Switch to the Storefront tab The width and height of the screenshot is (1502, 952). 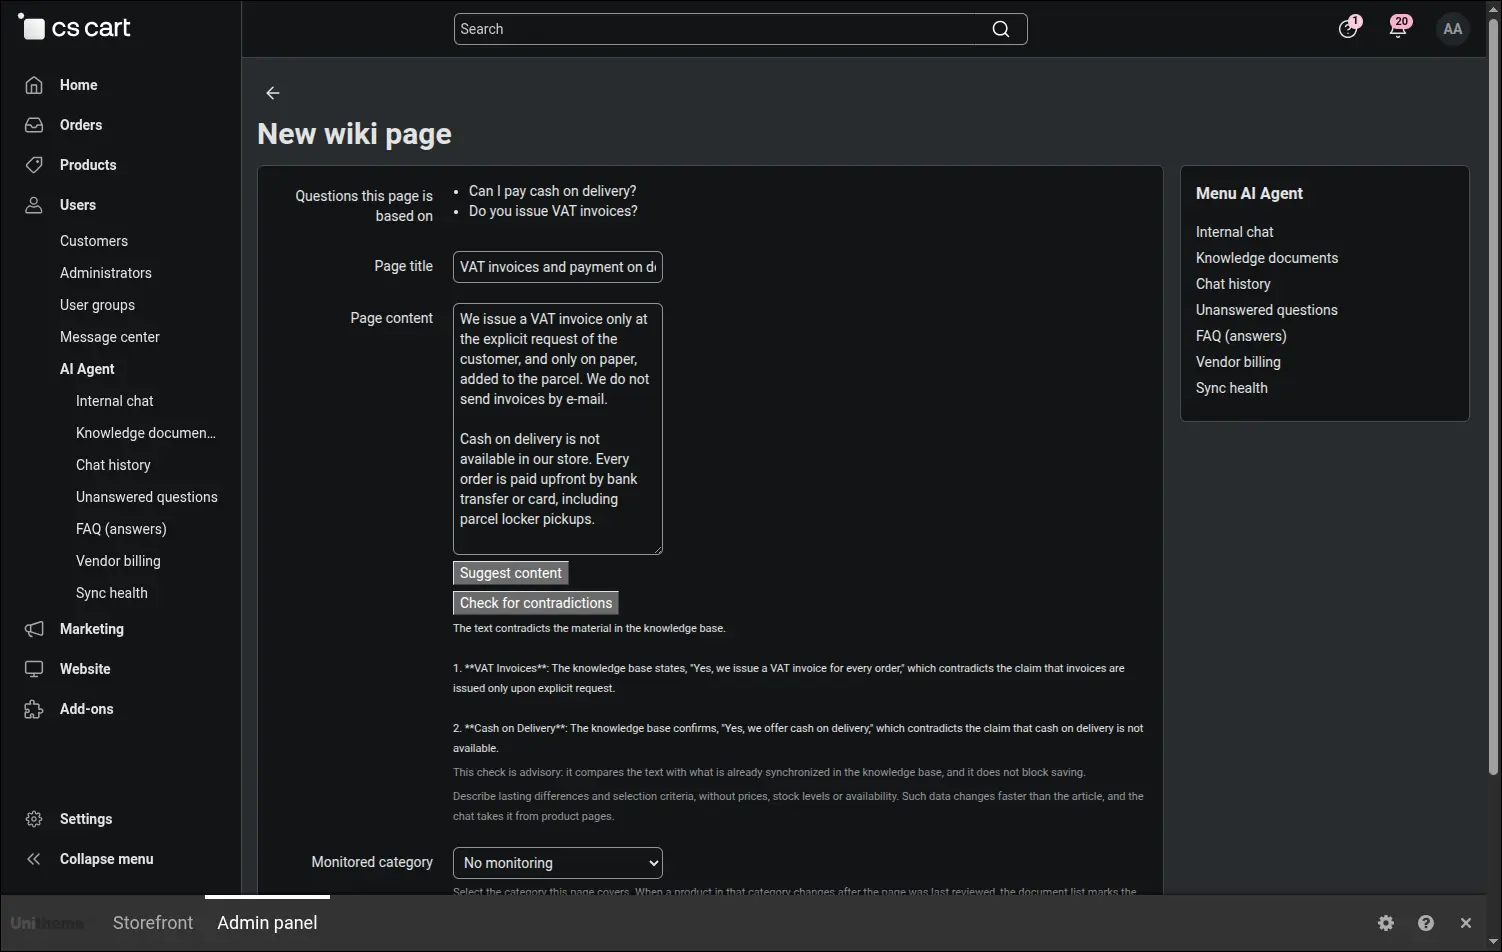(153, 923)
